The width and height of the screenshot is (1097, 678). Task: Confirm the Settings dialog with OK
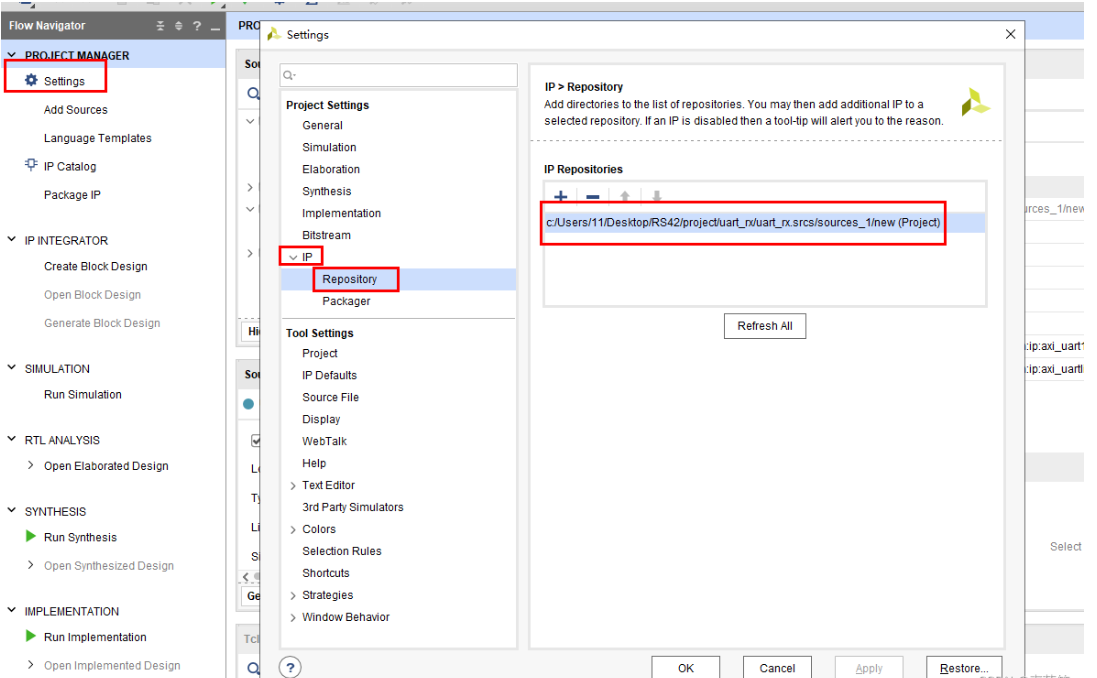[x=686, y=668]
